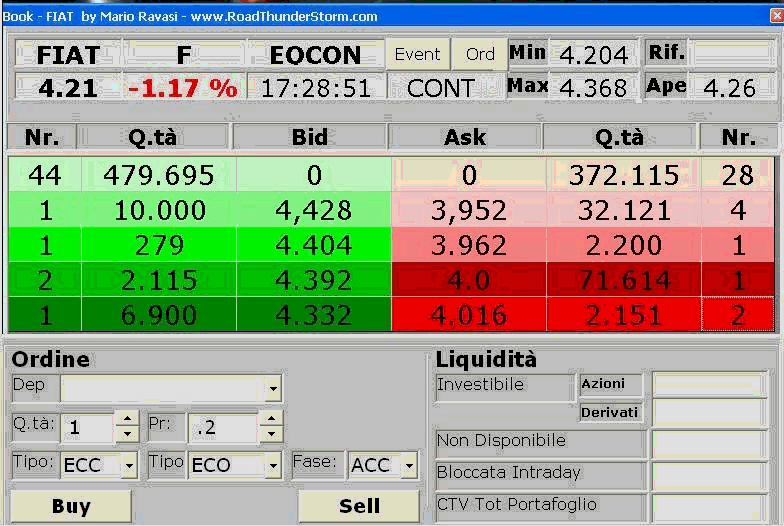Click the Rif. value field
Viewport: 784px width, 526px height.
[x=734, y=52]
